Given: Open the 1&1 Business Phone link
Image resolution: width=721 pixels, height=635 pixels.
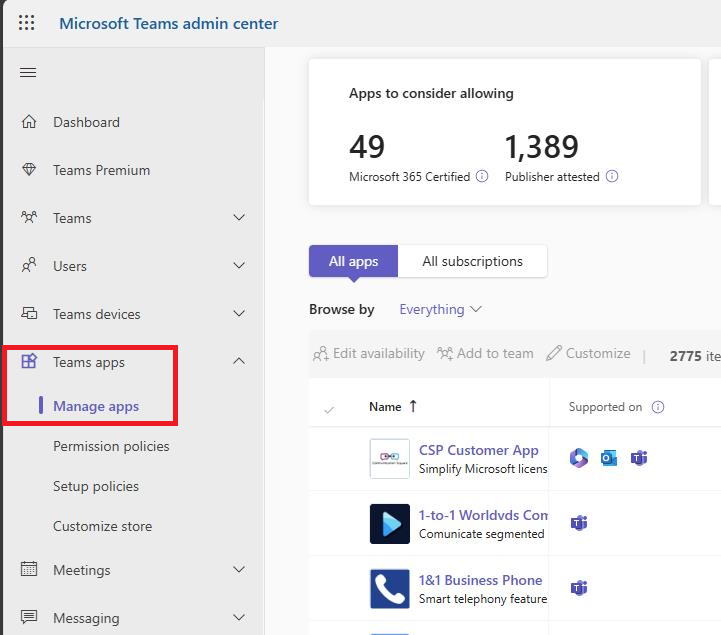Looking at the screenshot, I should point(480,580).
